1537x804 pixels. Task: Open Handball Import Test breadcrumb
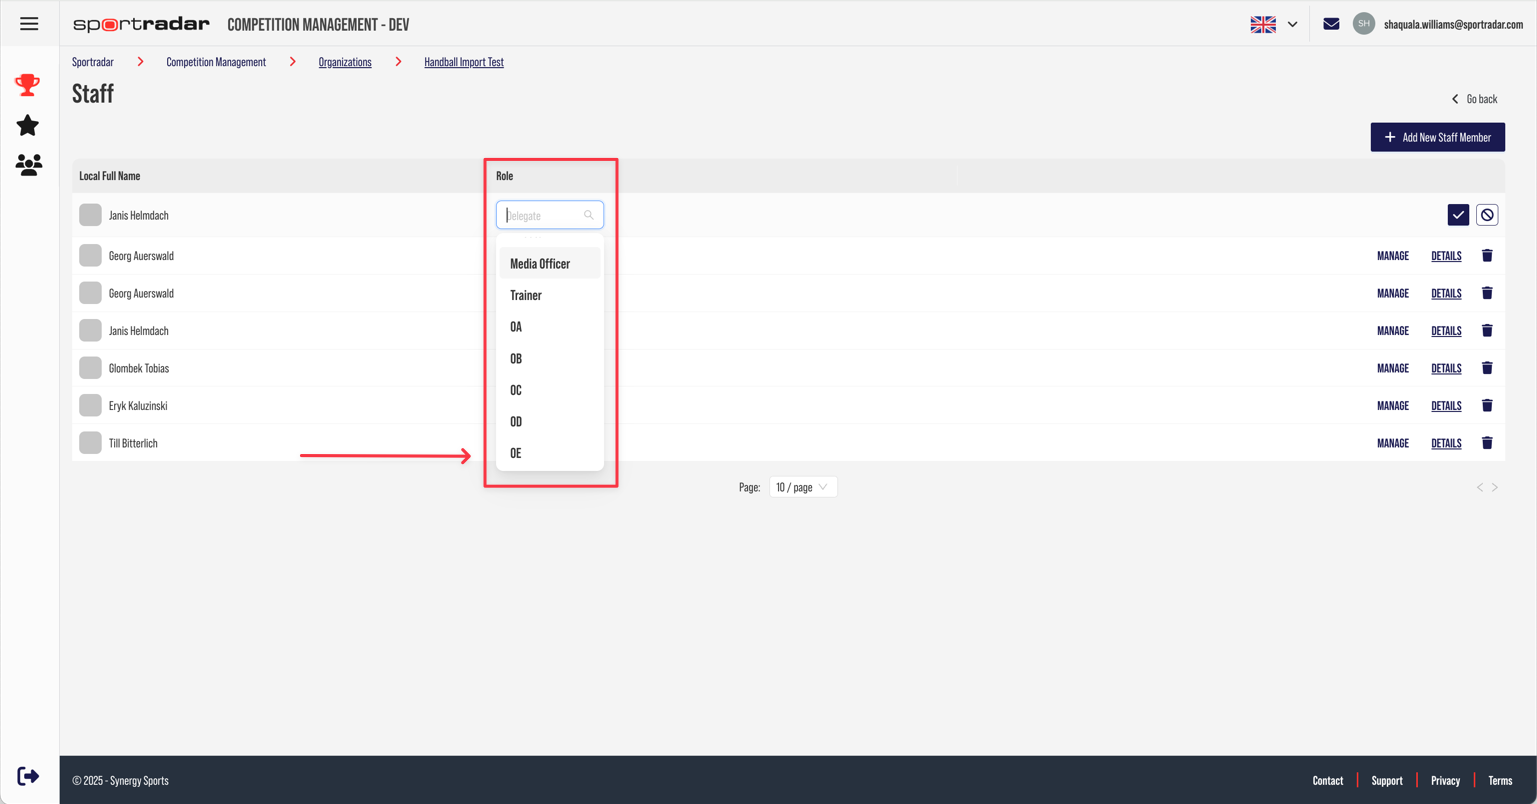click(x=464, y=62)
